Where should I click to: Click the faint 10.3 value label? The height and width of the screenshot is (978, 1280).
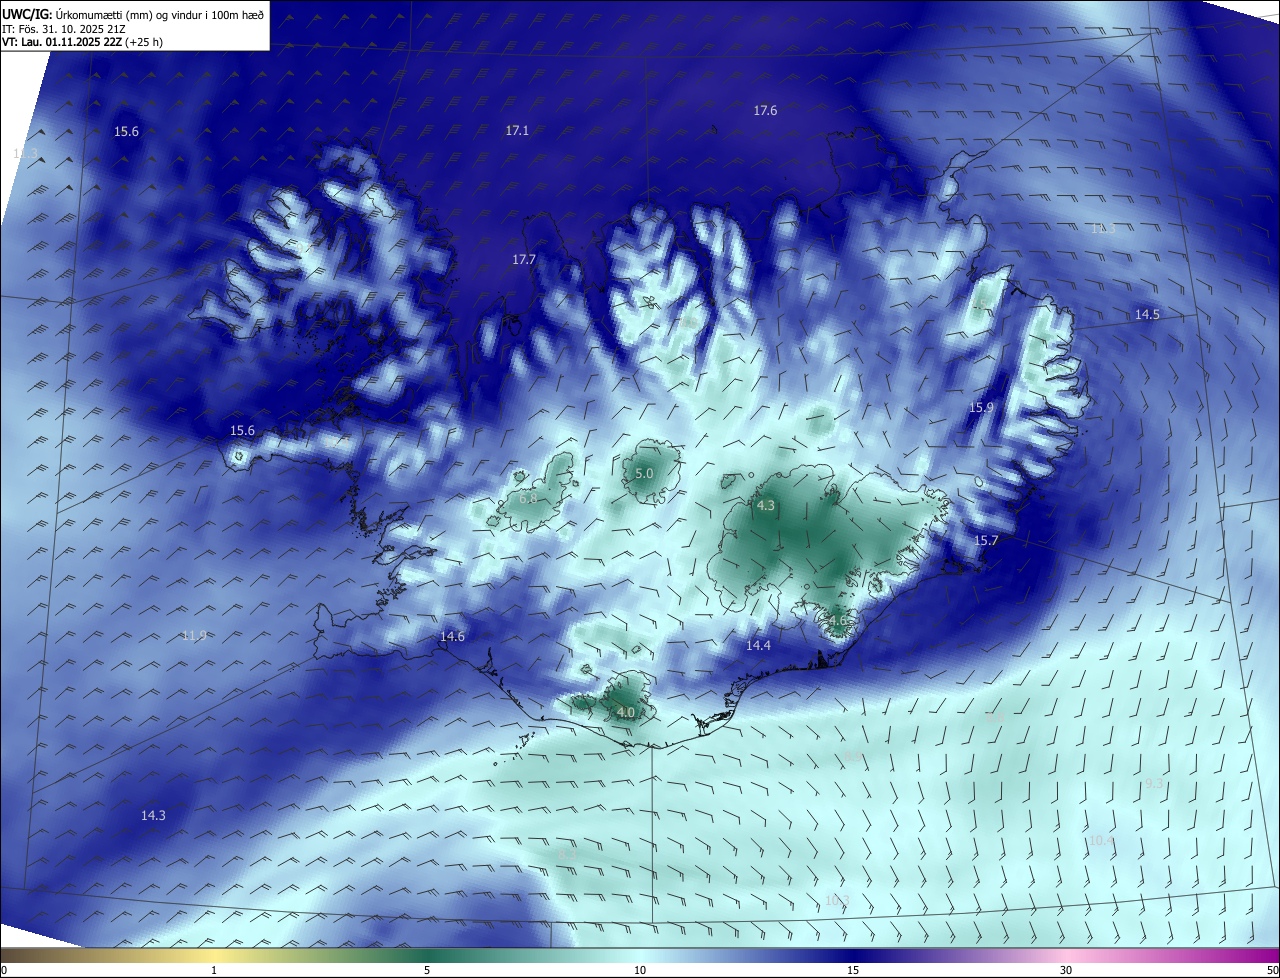pyautogui.click(x=837, y=901)
